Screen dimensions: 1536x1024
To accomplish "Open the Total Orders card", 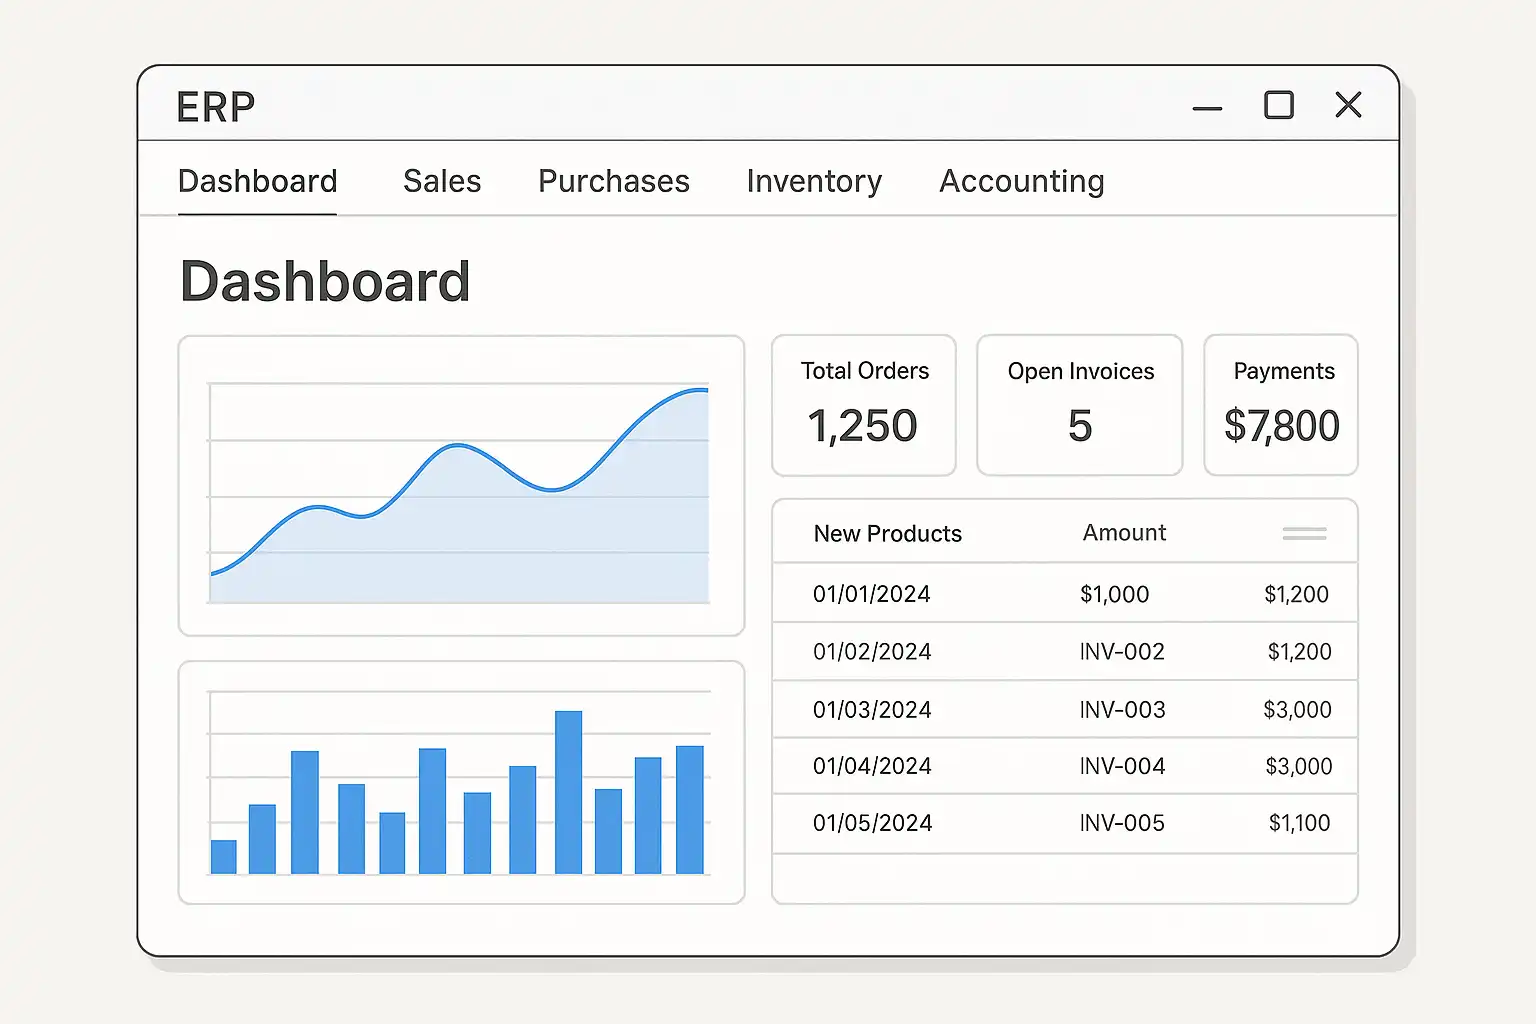I will (x=864, y=405).
